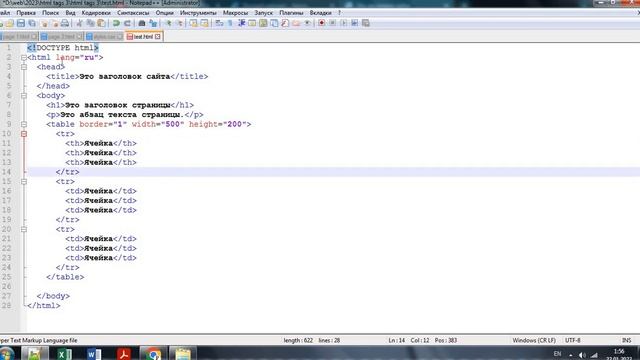The height and width of the screenshot is (360, 640).
Task: Collapse the tr block fold marker on line 15
Action: pos(24,182)
